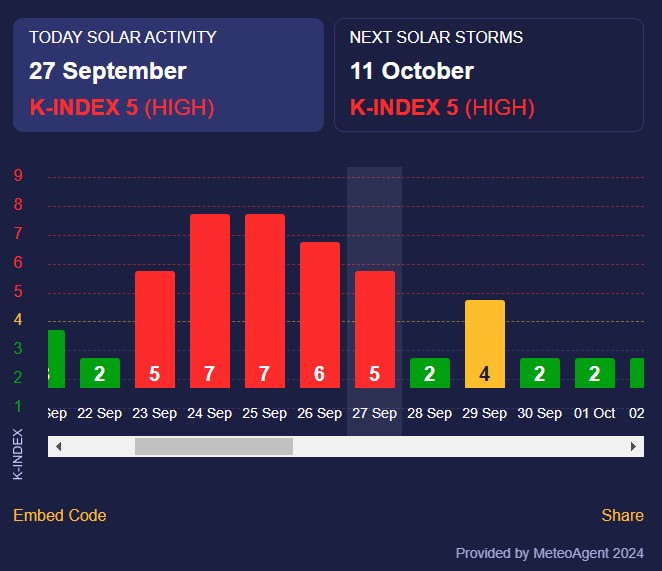
Task: Click the Share link
Action: (622, 515)
